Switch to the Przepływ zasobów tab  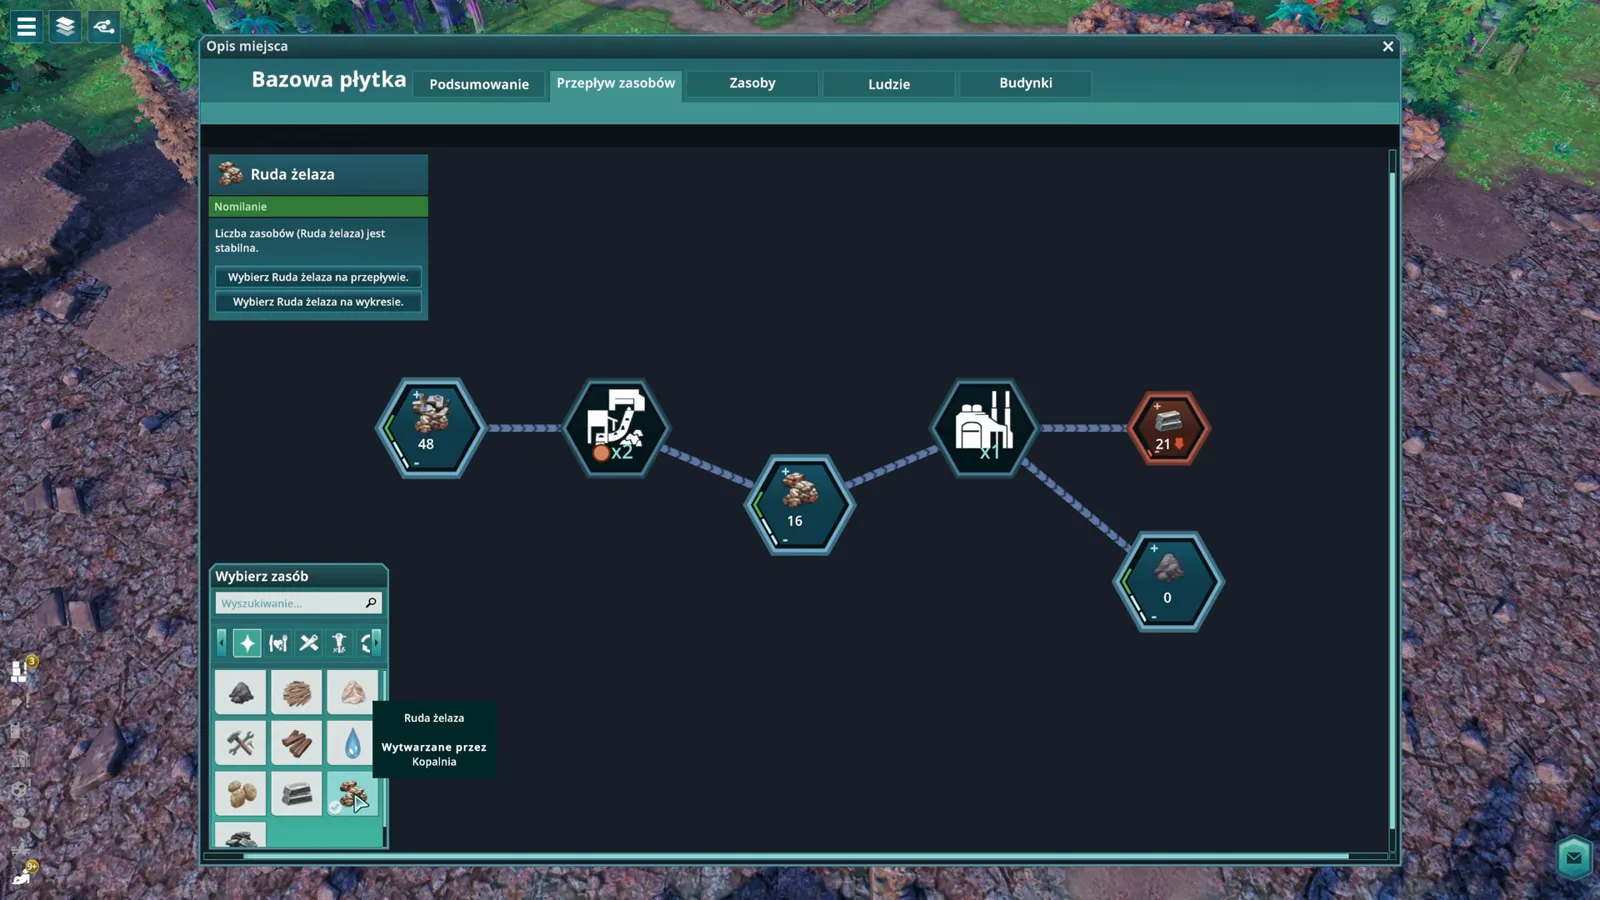point(616,84)
